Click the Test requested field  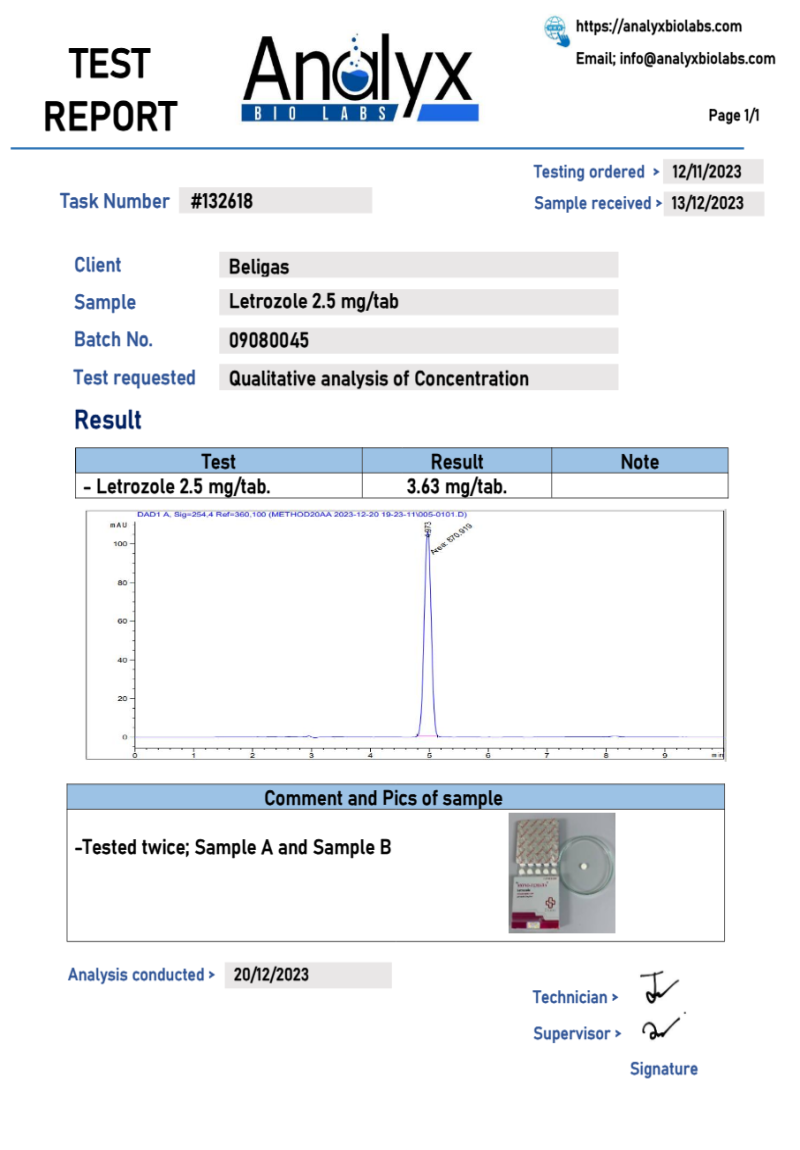coord(417,378)
